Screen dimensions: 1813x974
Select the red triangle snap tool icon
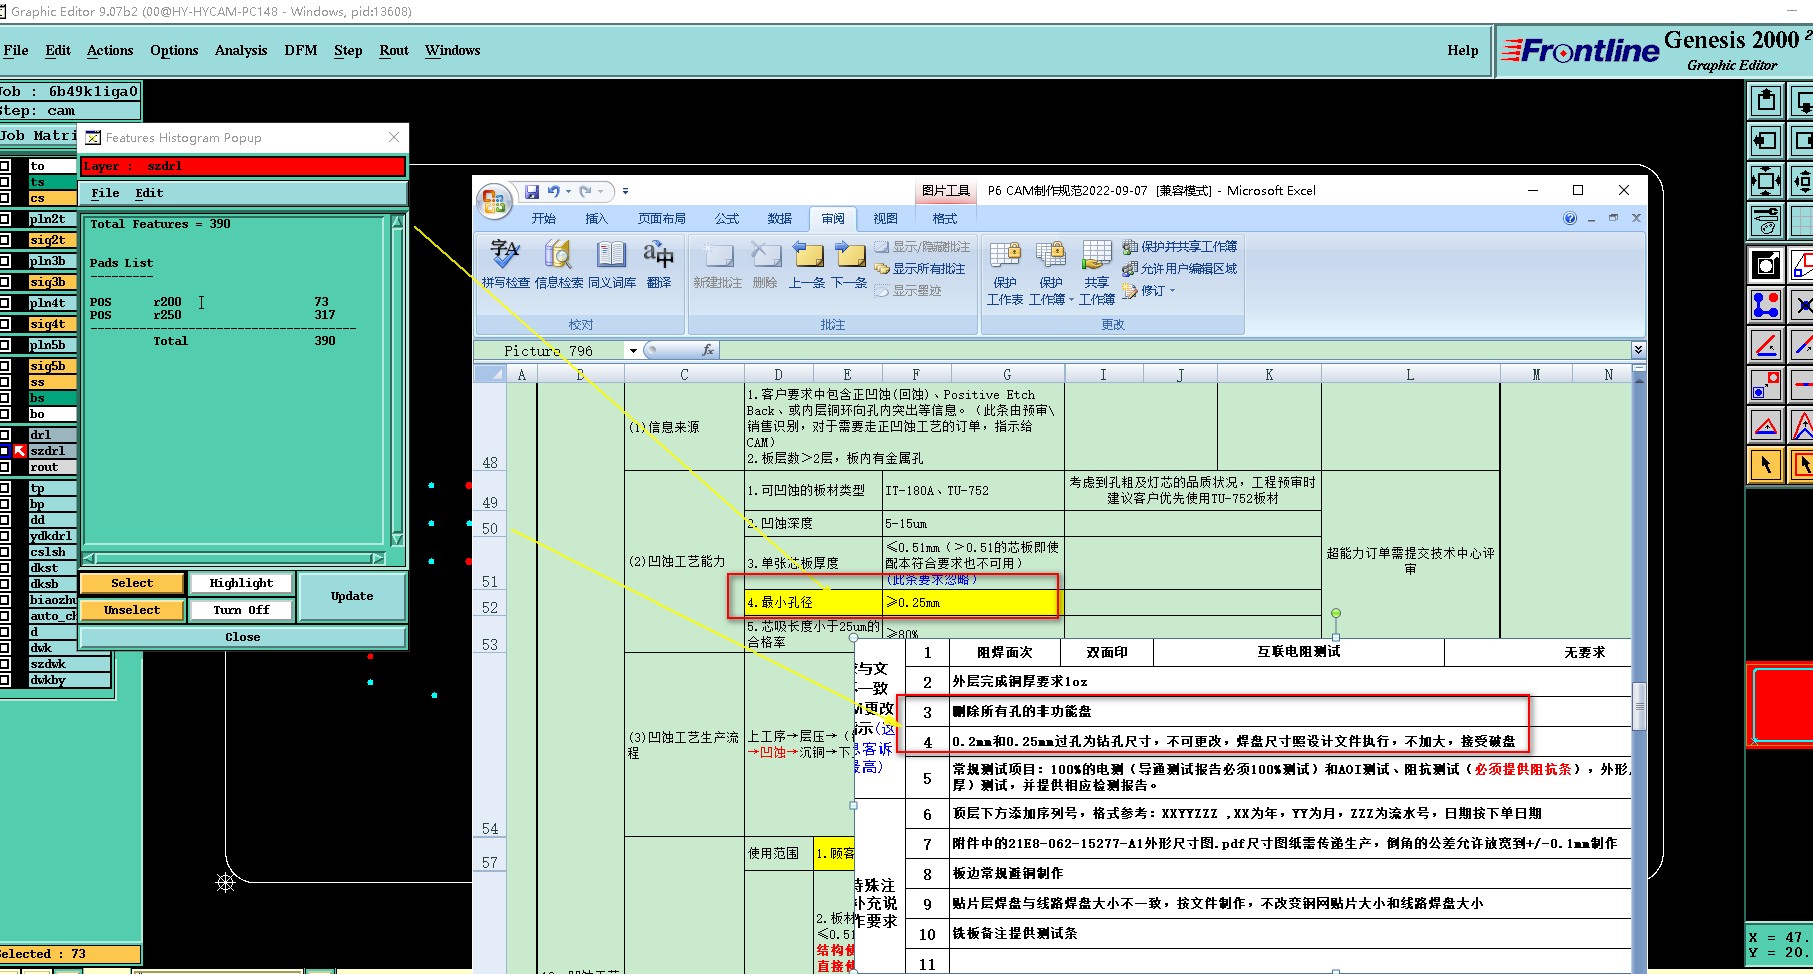click(x=1766, y=425)
